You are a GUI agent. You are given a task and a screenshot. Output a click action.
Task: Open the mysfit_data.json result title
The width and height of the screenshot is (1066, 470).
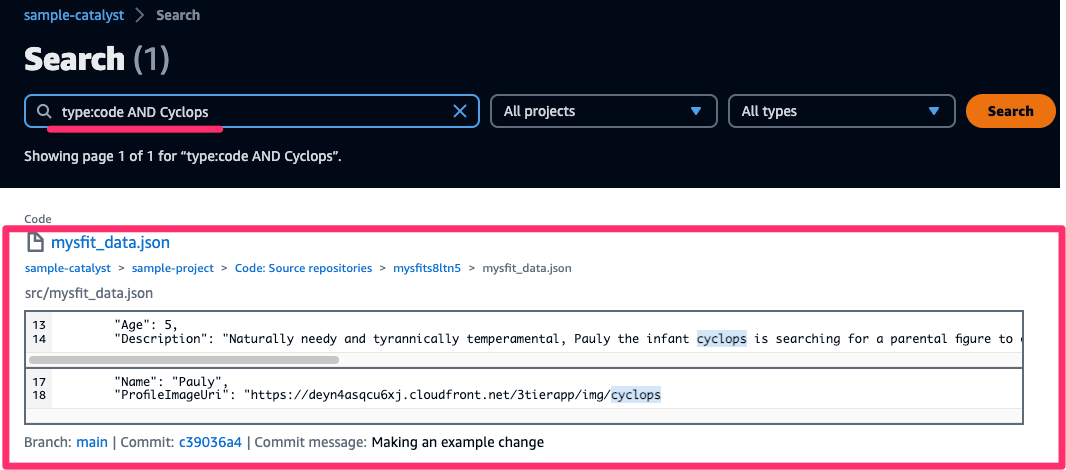[110, 243]
